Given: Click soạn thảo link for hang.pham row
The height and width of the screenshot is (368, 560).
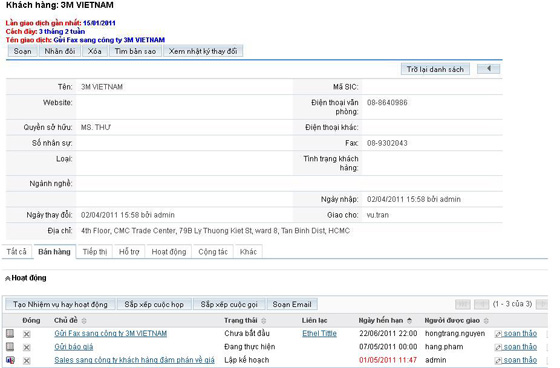Looking at the screenshot, I should [x=520, y=347].
